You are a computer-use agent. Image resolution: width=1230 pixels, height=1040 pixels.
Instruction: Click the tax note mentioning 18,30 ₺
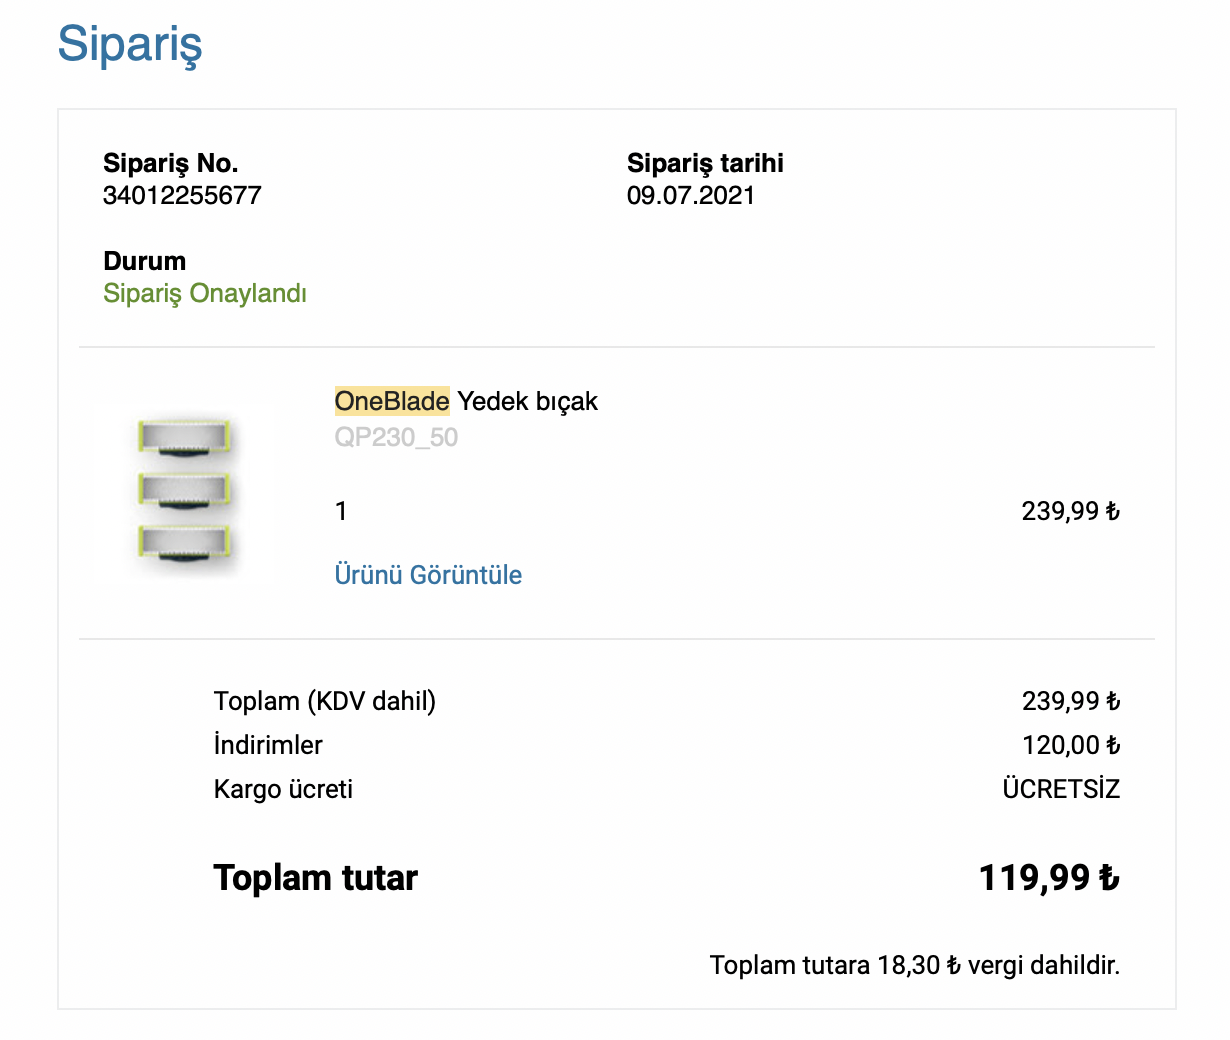[x=915, y=965]
